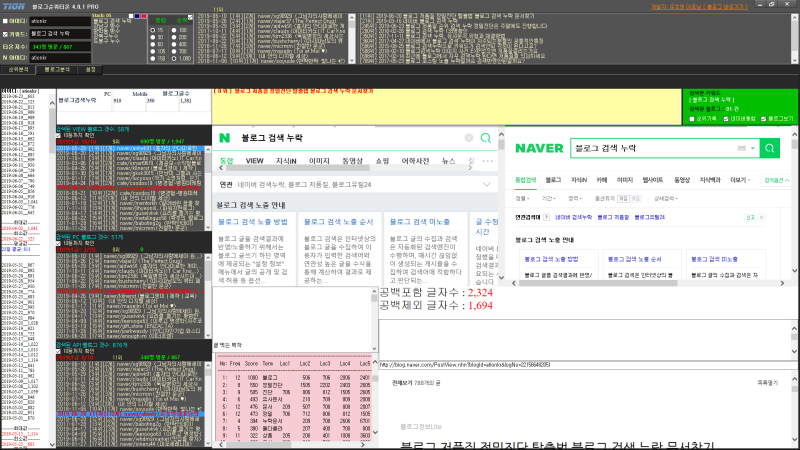Pick the white color swatch near Stack

click(131, 16)
